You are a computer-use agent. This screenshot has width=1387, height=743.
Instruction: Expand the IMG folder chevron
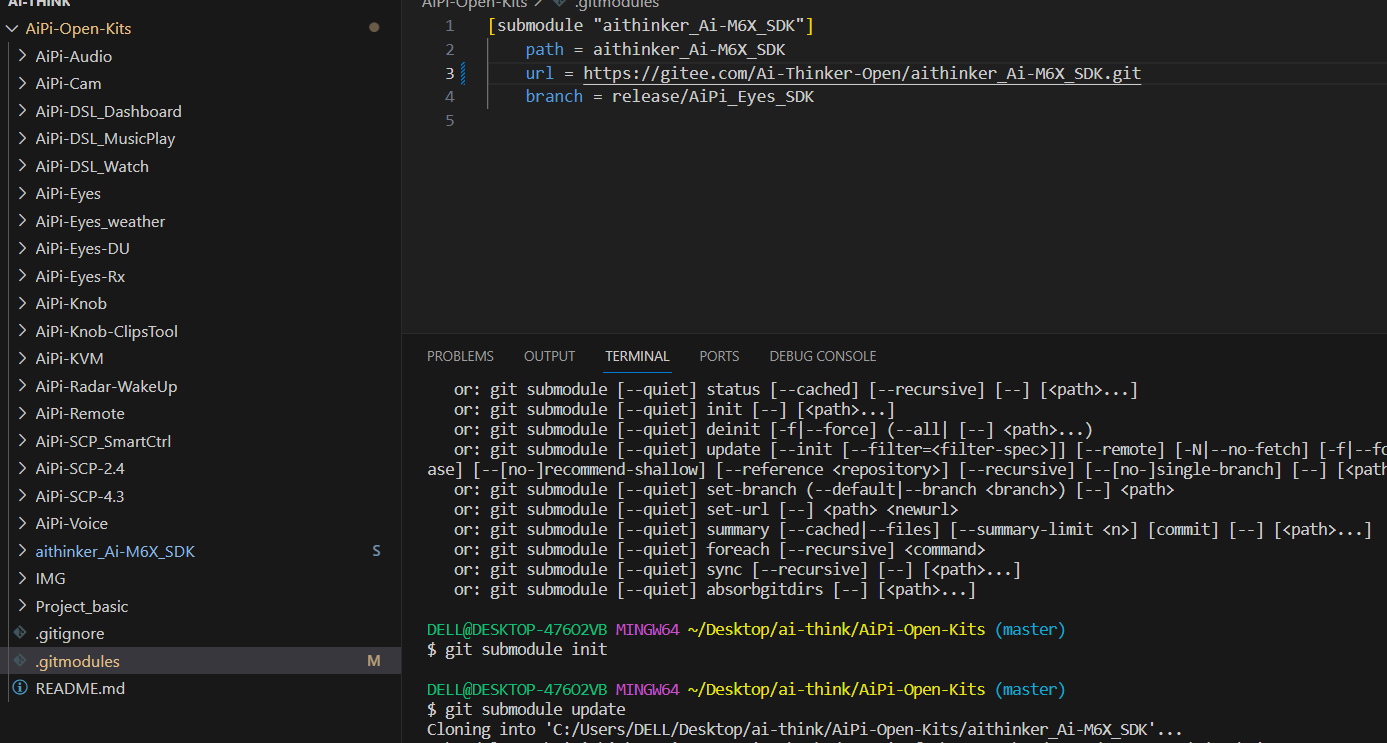click(22, 579)
